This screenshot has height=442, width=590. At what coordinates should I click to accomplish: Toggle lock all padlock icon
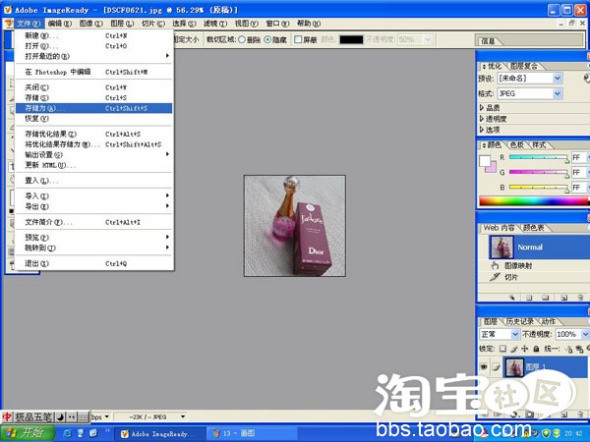tap(536, 349)
